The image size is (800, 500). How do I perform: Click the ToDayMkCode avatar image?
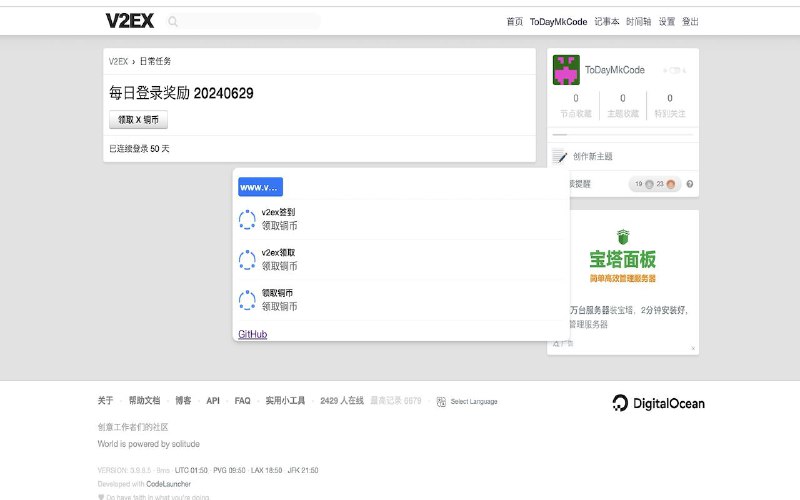click(x=566, y=70)
